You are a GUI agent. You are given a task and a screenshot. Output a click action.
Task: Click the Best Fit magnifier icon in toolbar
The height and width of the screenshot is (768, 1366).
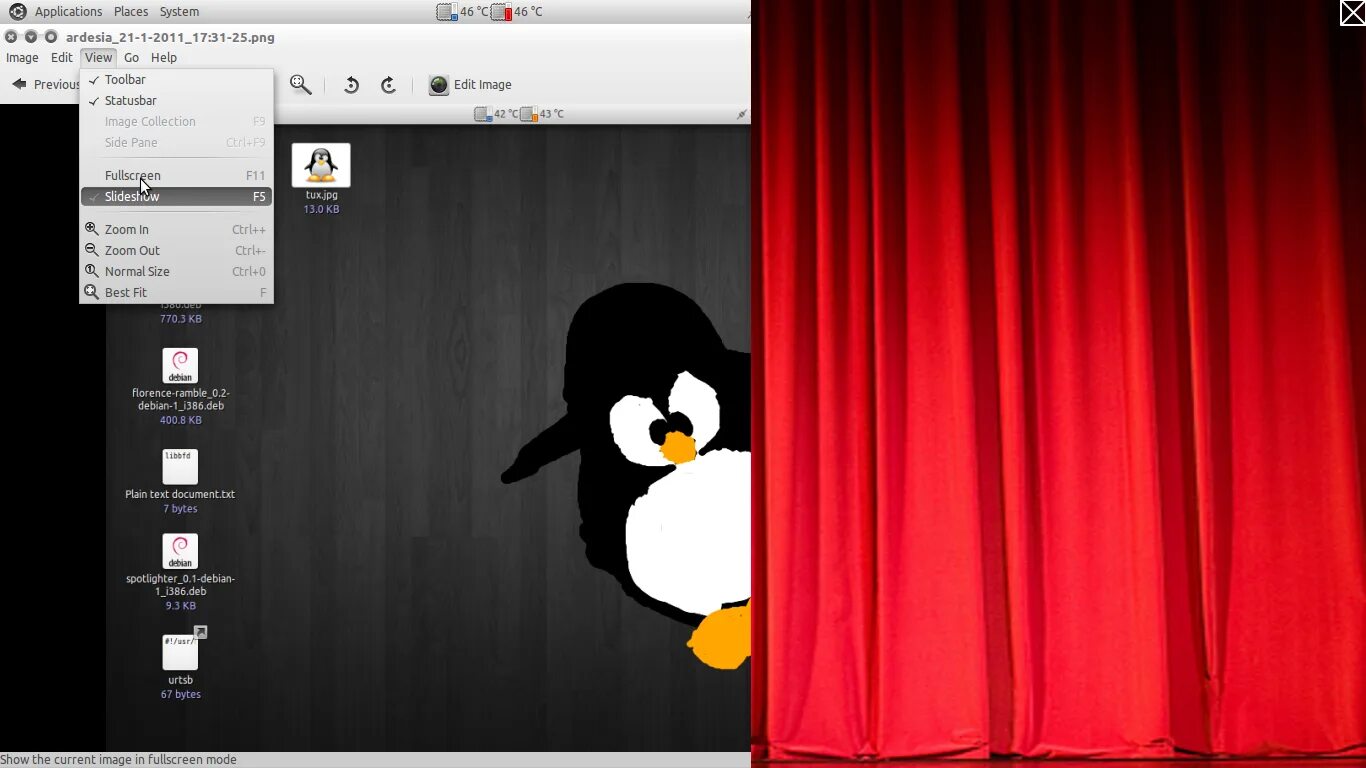(300, 85)
